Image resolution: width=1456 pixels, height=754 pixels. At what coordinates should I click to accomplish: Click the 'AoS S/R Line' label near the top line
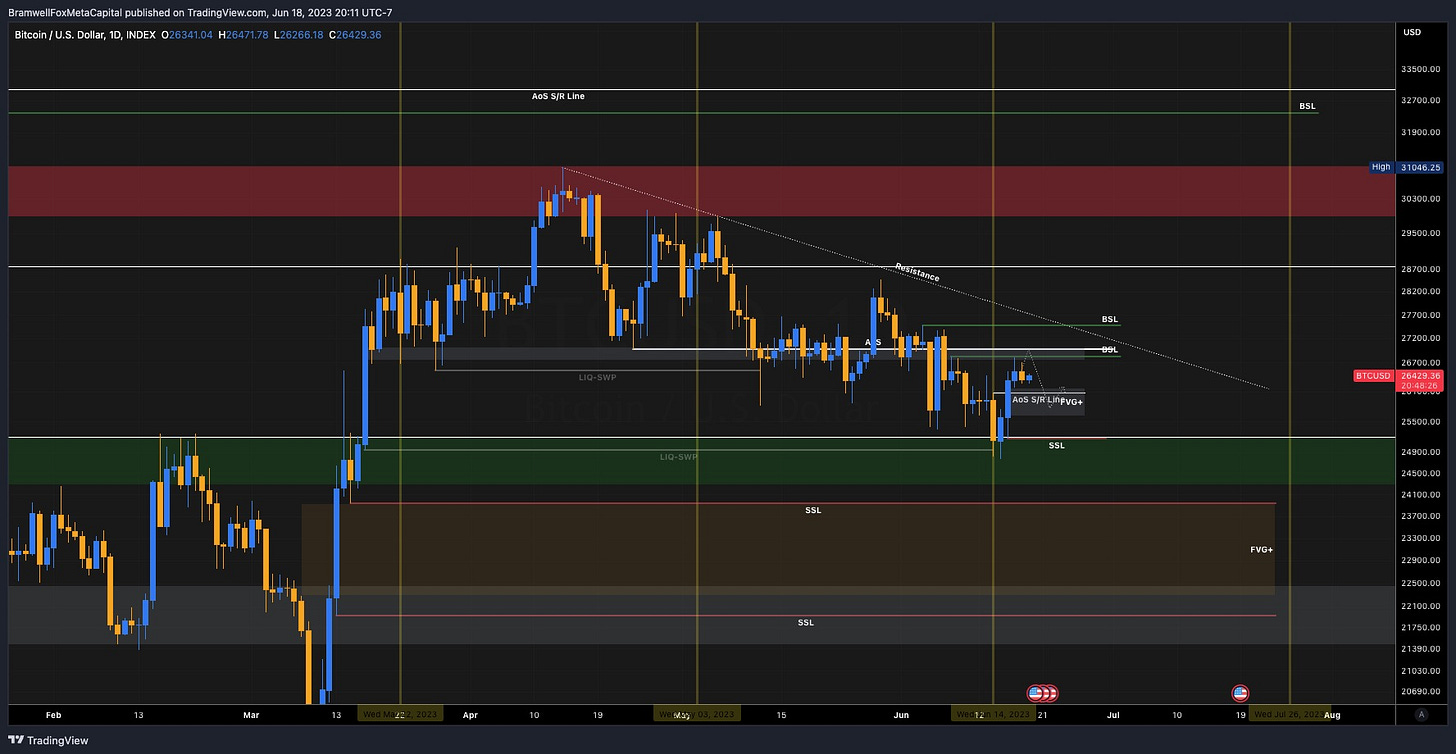[x=558, y=96]
